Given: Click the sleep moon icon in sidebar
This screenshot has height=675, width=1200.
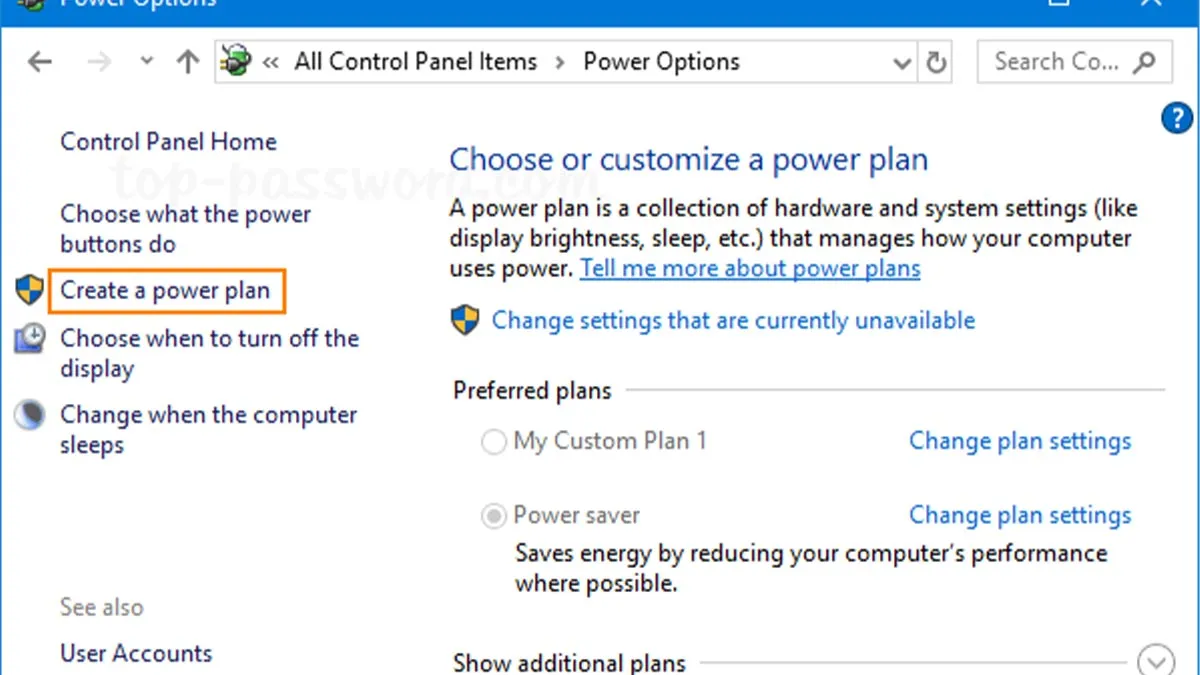Looking at the screenshot, I should pos(30,415).
